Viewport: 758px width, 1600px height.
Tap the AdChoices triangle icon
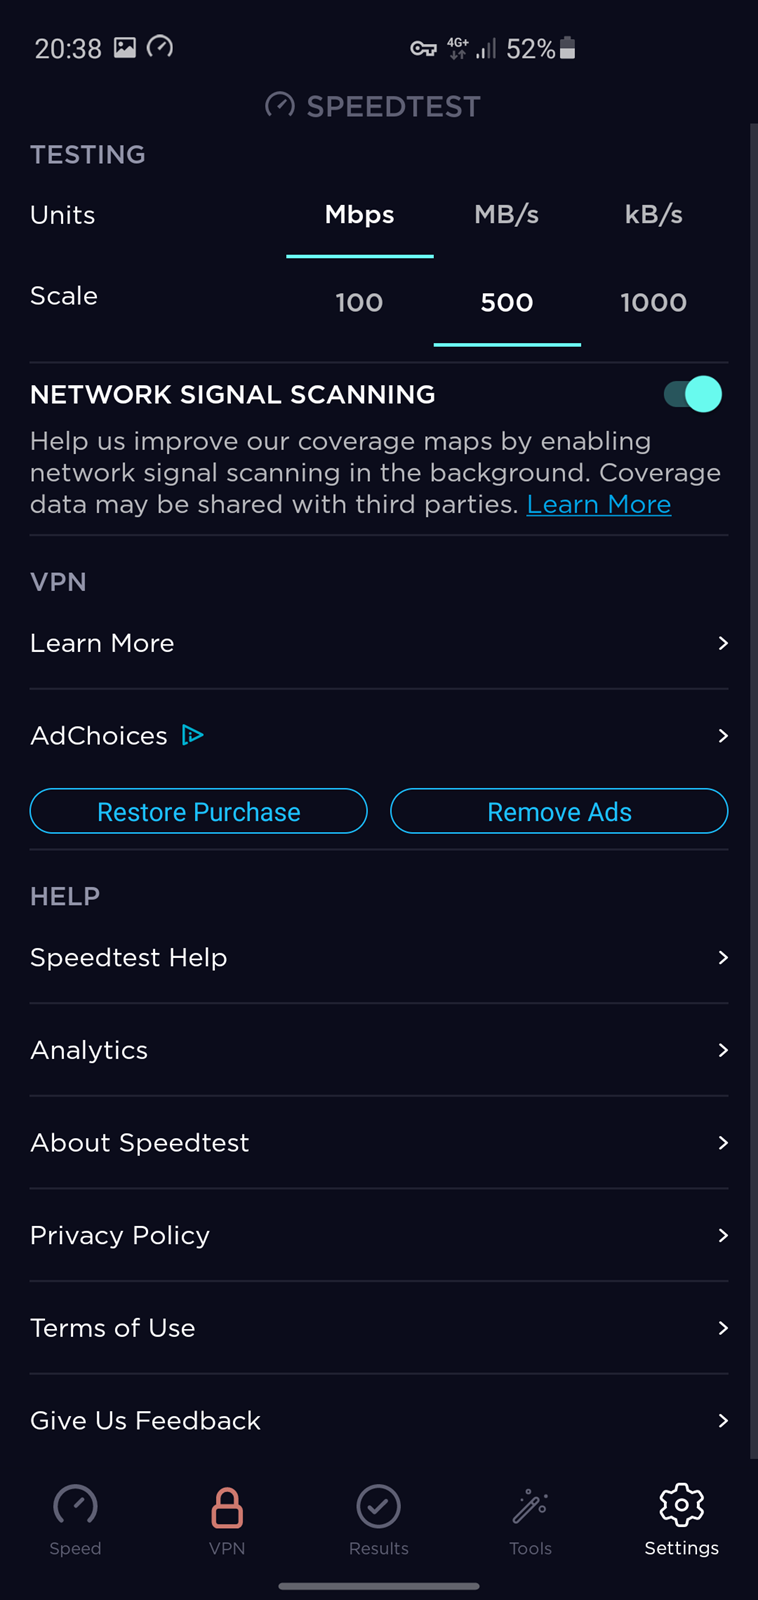tap(193, 736)
